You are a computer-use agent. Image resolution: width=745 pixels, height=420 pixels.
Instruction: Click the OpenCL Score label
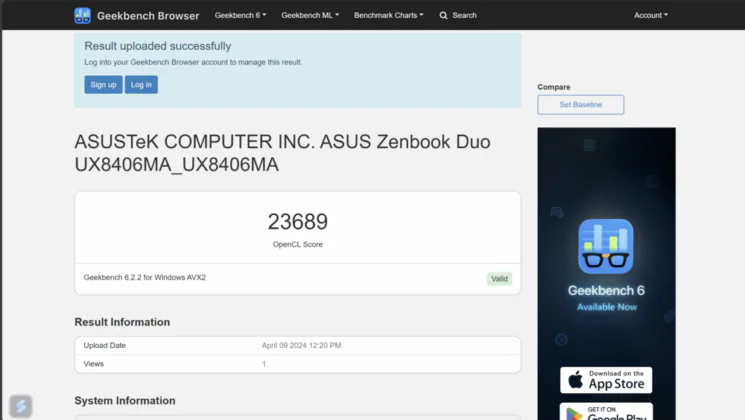click(297, 244)
